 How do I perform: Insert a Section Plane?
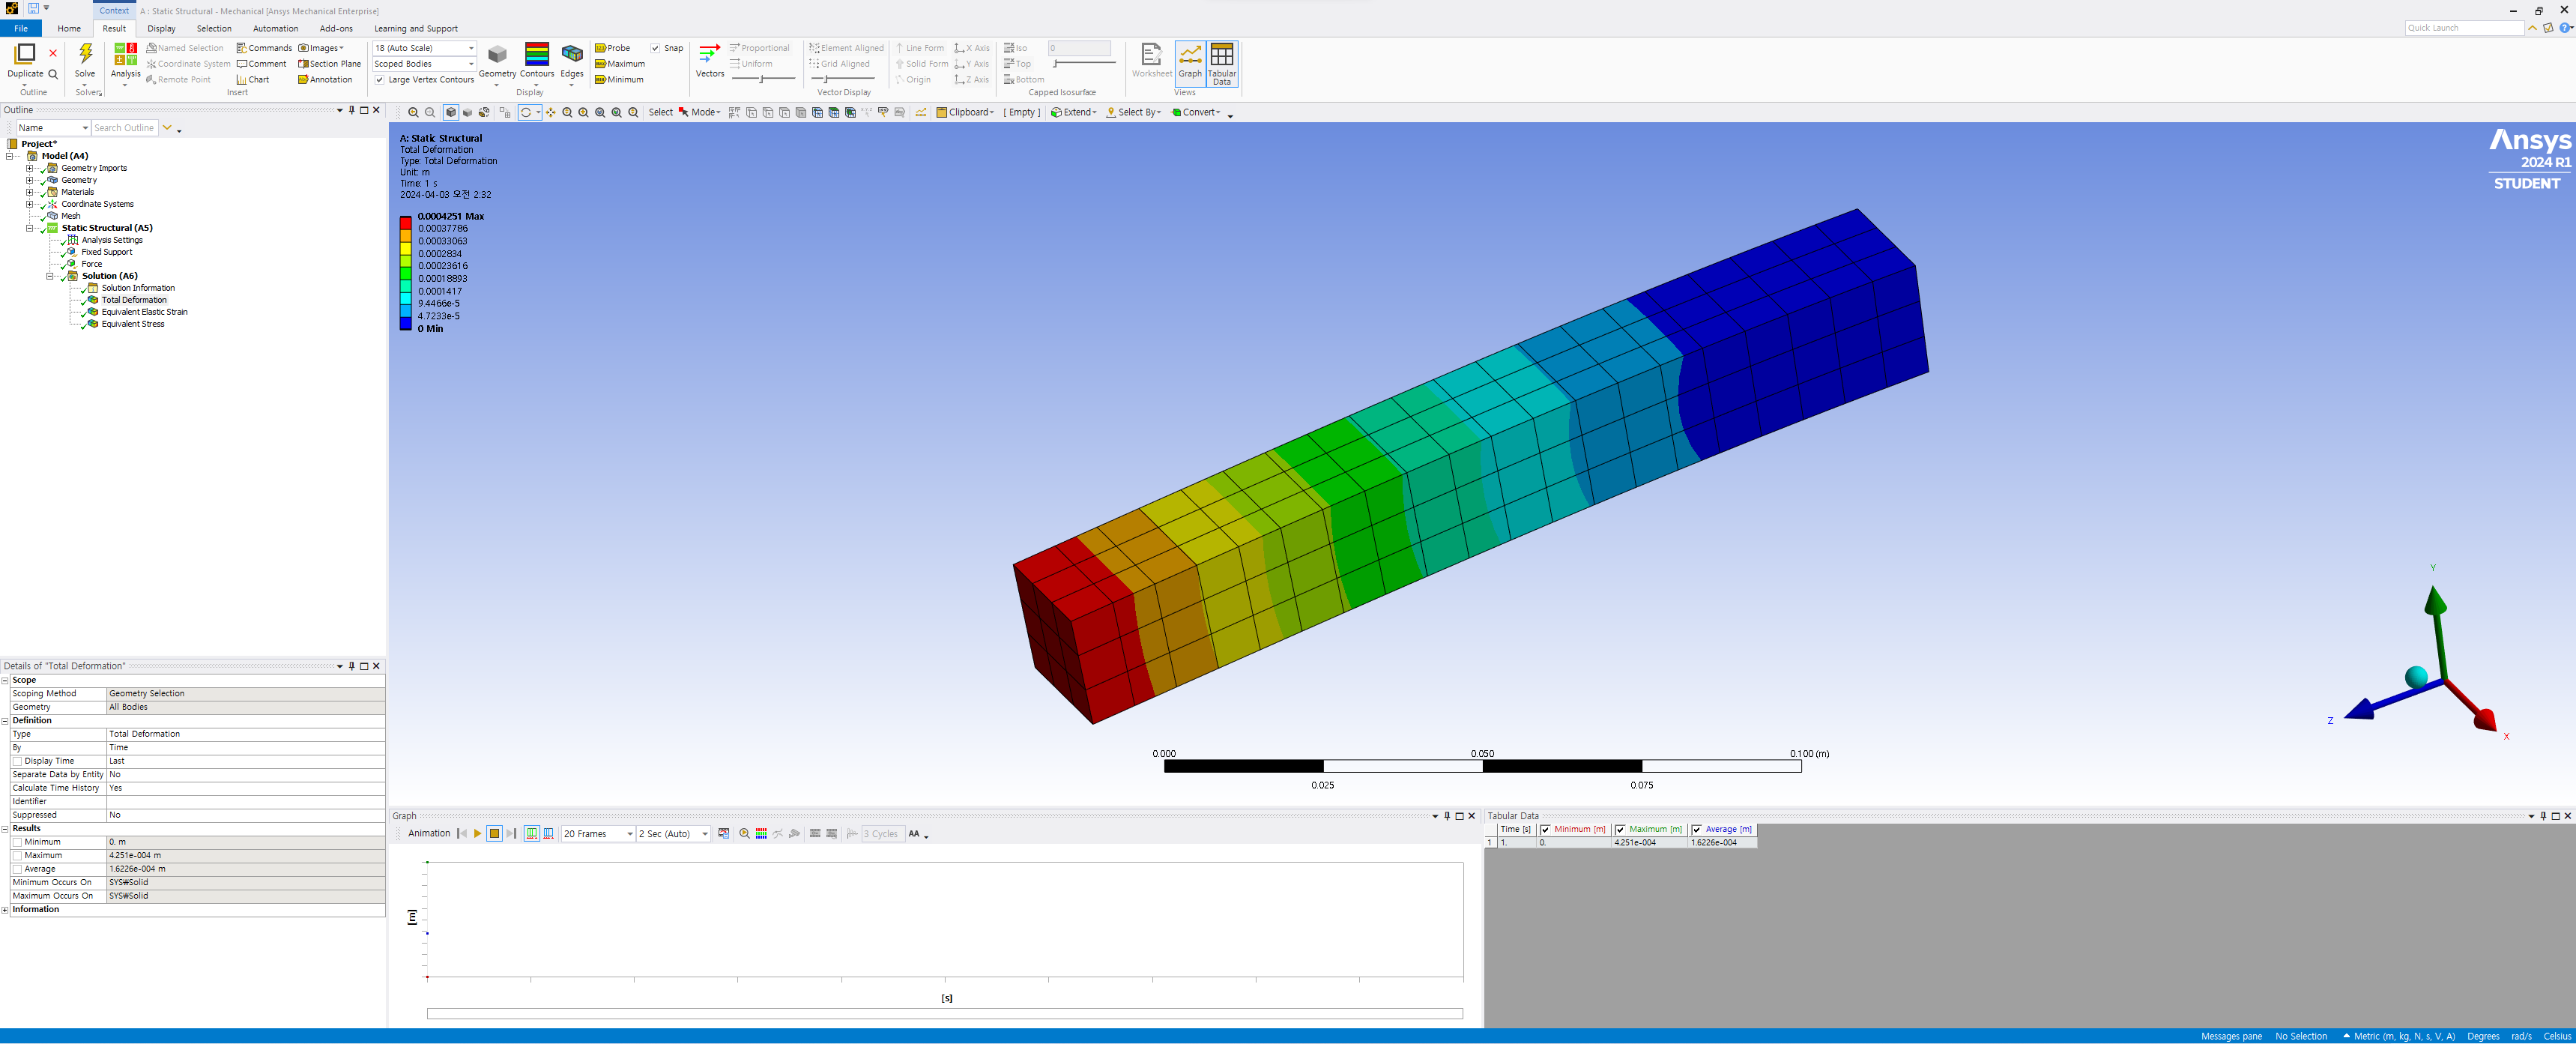[329, 64]
